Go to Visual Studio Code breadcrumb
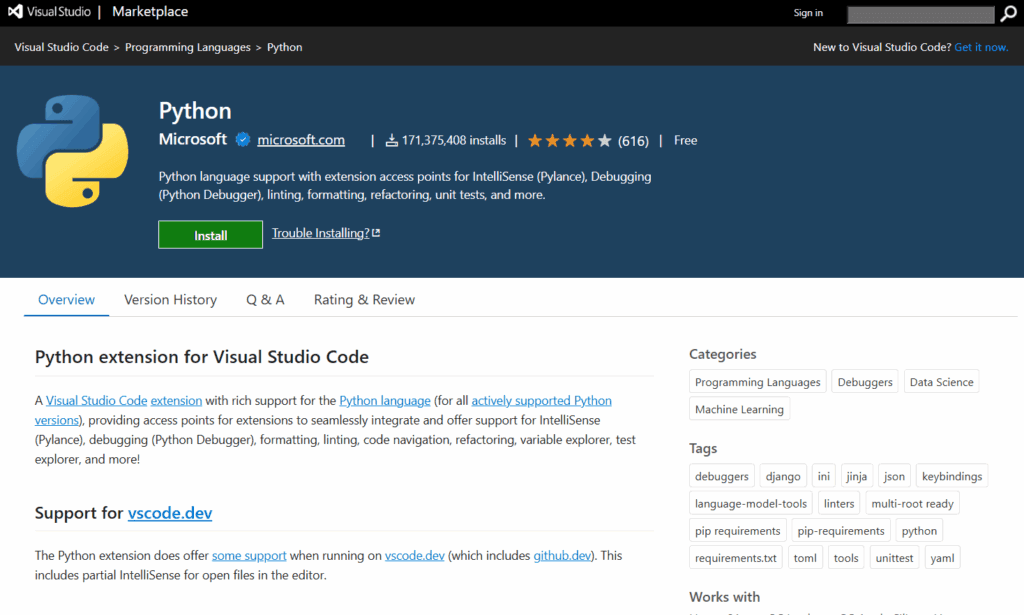This screenshot has height=615, width=1024. [61, 47]
